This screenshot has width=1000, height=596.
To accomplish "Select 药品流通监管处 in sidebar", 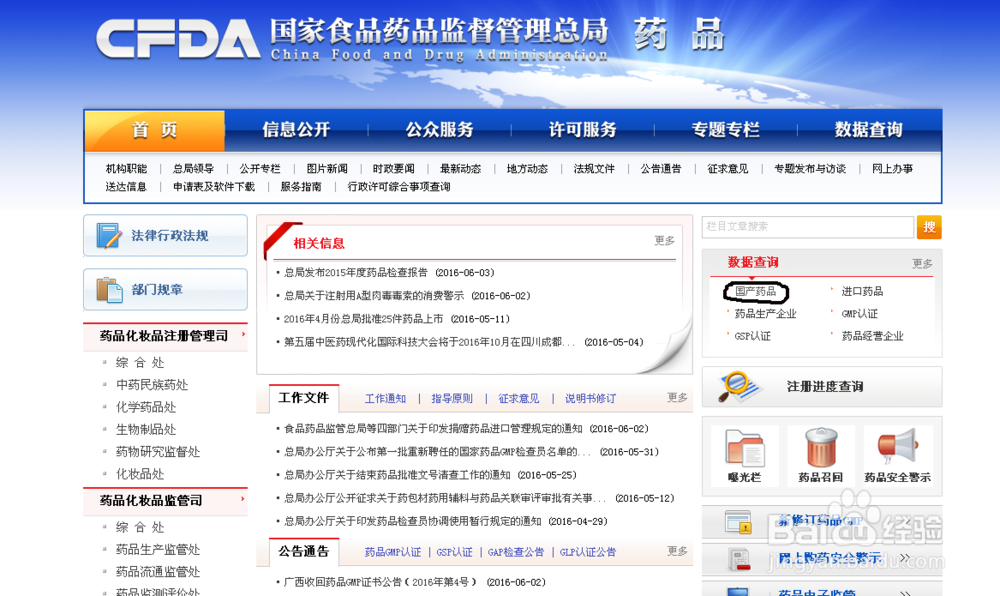I will [158, 572].
